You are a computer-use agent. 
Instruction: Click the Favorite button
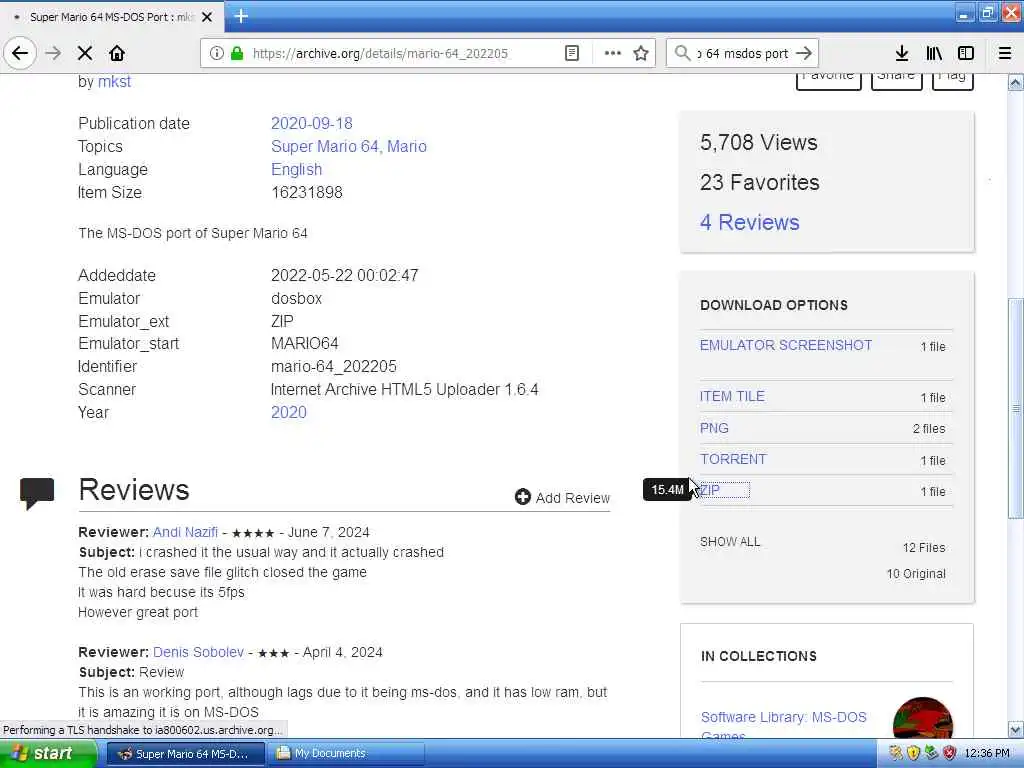(828, 80)
